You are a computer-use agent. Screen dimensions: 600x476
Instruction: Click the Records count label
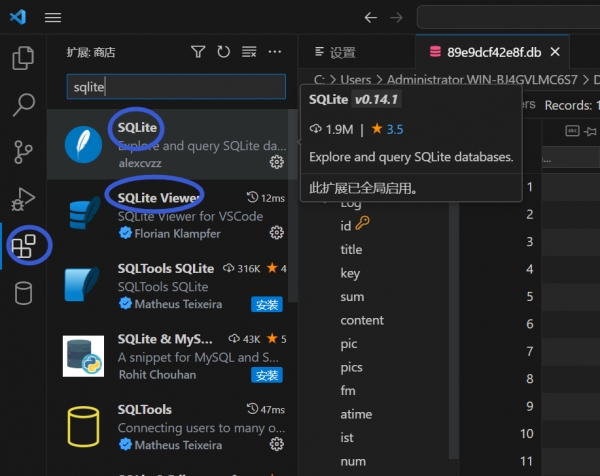[x=572, y=105]
